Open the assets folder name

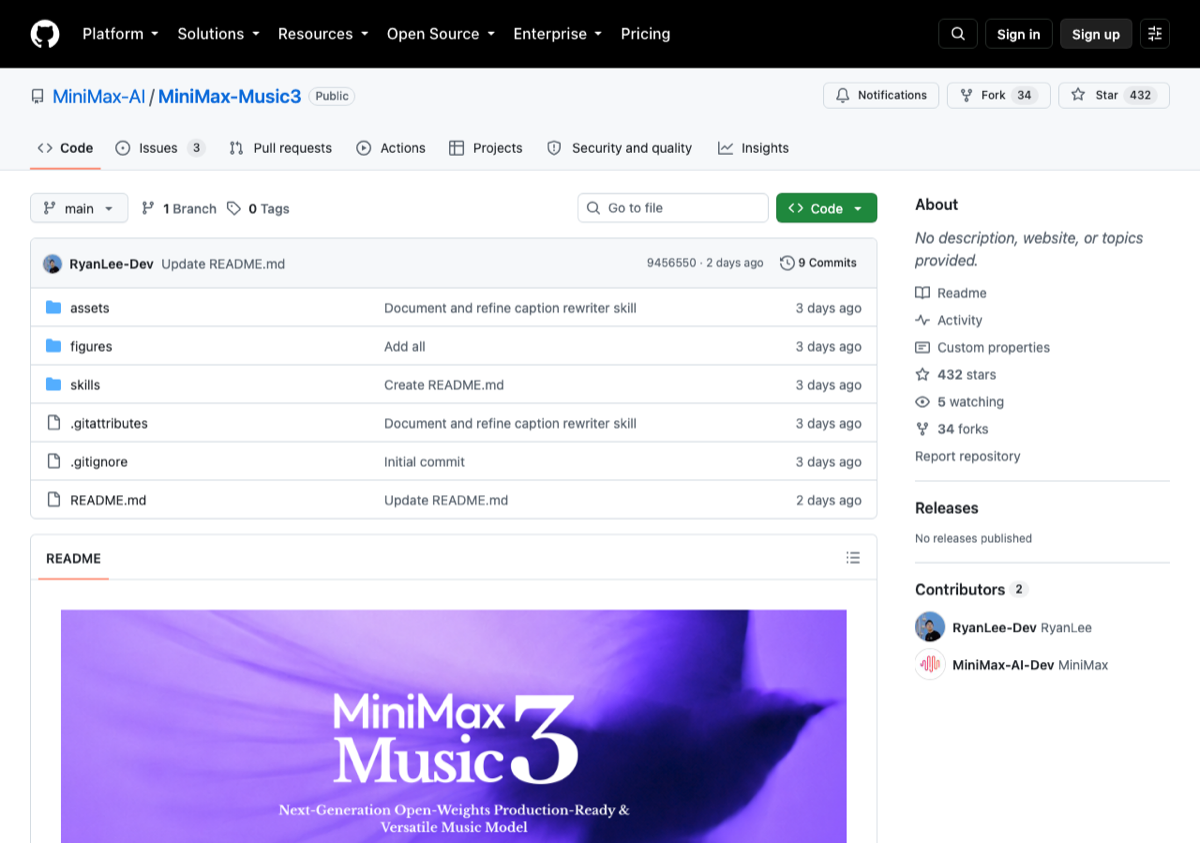pos(90,308)
